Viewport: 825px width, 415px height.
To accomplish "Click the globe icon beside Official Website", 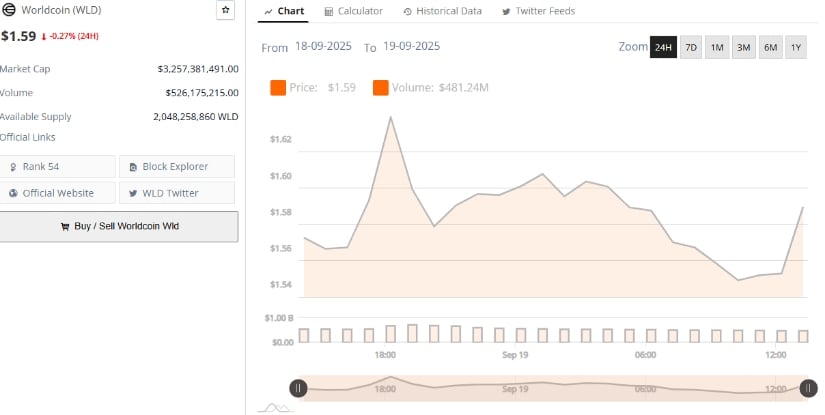I will (13, 194).
